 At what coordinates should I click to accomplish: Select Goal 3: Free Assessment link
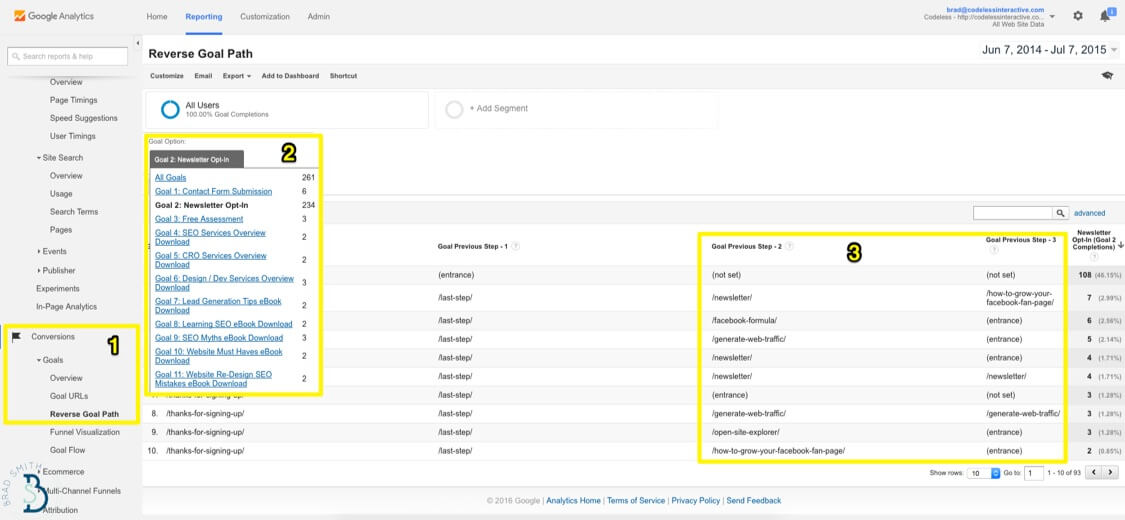[199, 219]
